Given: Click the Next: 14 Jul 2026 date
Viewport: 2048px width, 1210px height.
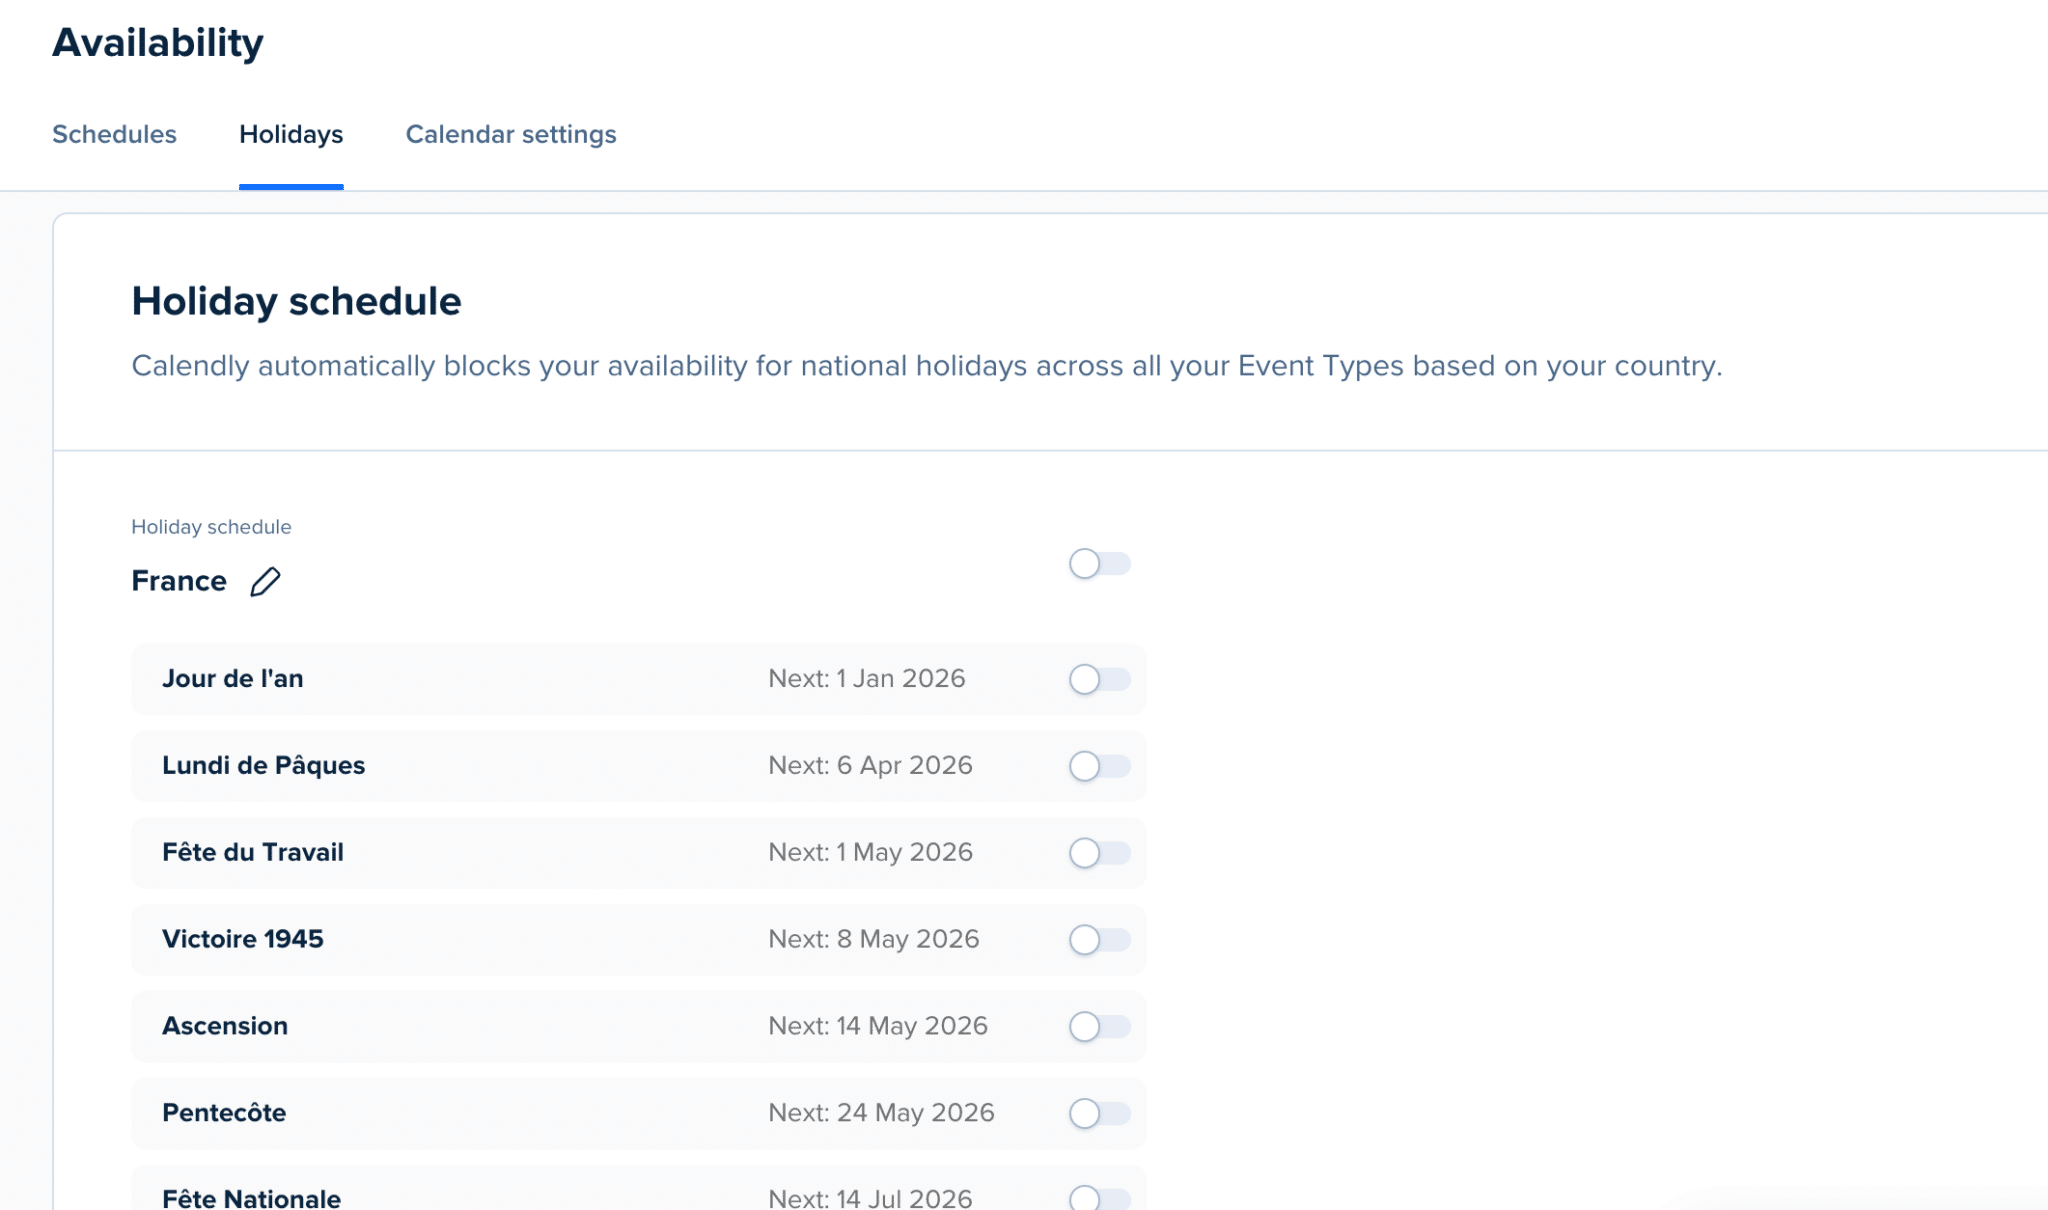Looking at the screenshot, I should click(870, 1198).
